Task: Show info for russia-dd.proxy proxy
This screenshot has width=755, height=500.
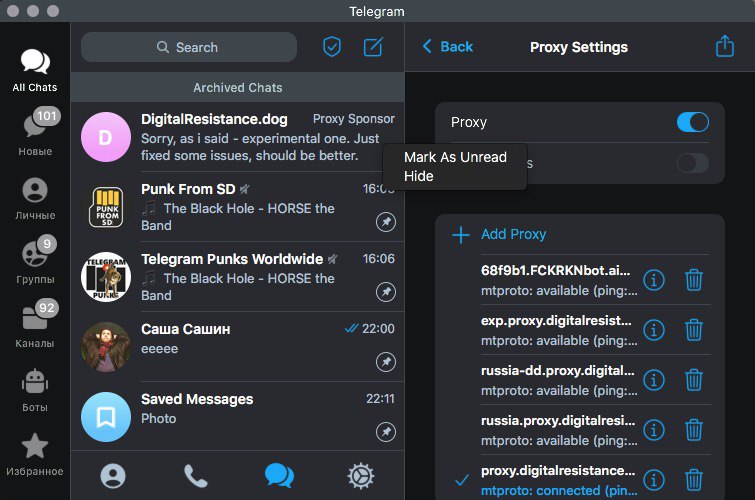Action: [654, 380]
